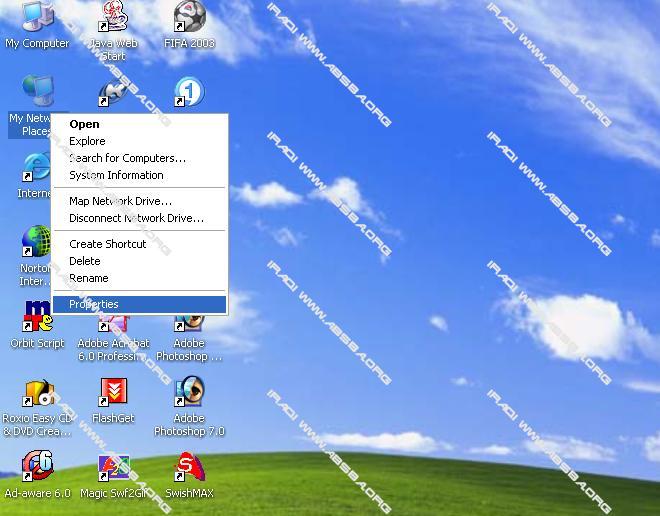The width and height of the screenshot is (660, 516).
Task: Select the FlashGet shortcut icon
Action: coord(113,392)
